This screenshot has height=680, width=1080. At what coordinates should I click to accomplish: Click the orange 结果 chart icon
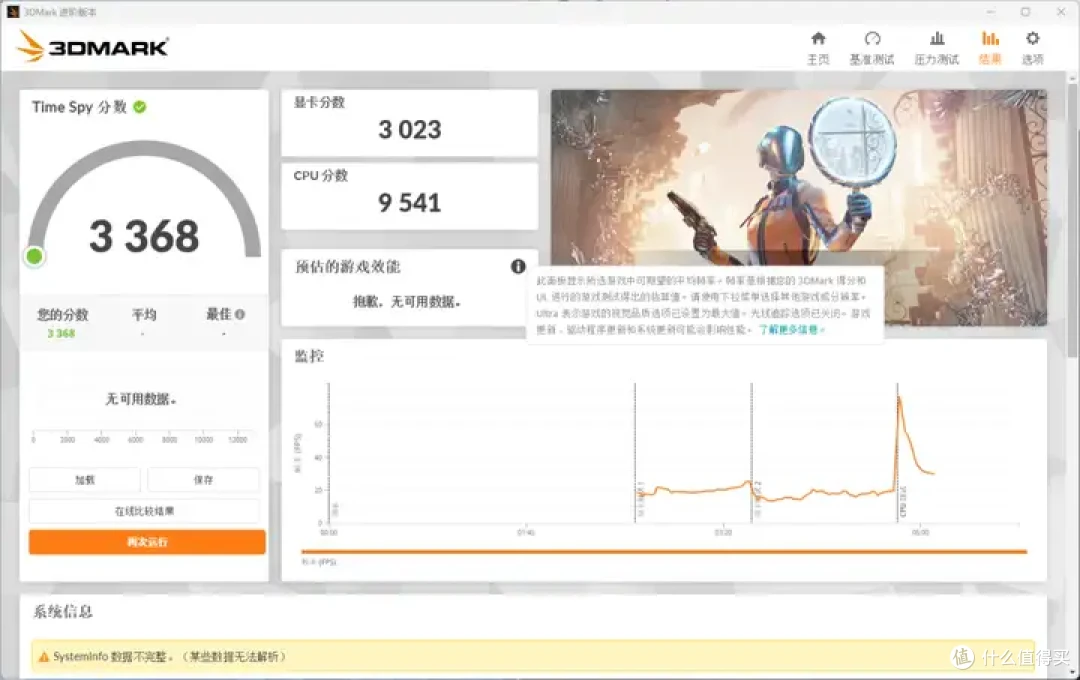pos(990,37)
